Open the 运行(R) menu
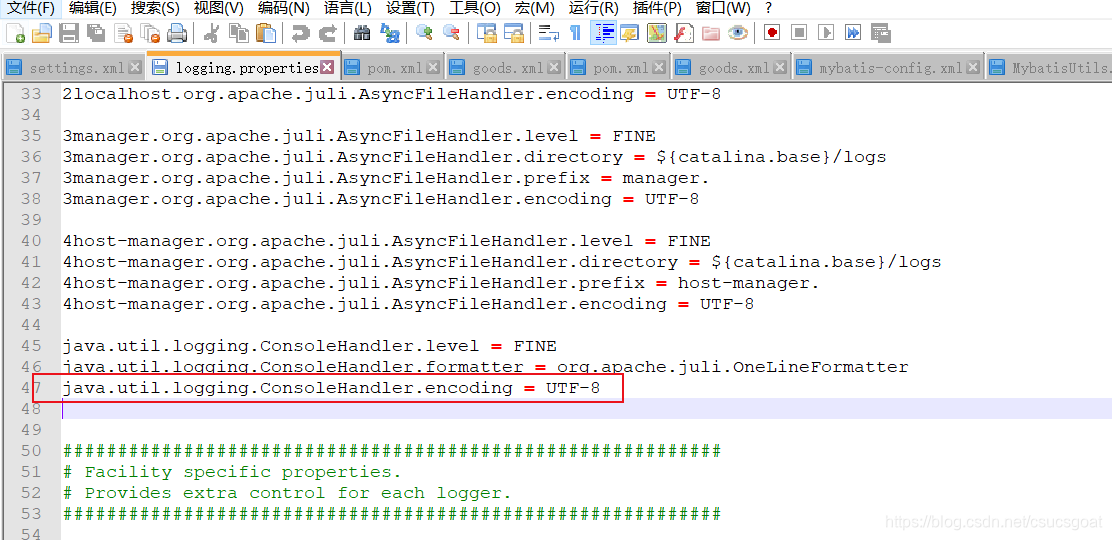Image resolution: width=1112 pixels, height=540 pixels. tap(594, 9)
